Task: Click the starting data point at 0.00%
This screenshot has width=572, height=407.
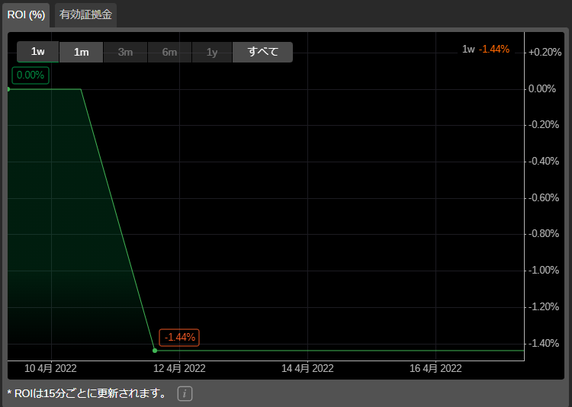Action: tap(8, 89)
